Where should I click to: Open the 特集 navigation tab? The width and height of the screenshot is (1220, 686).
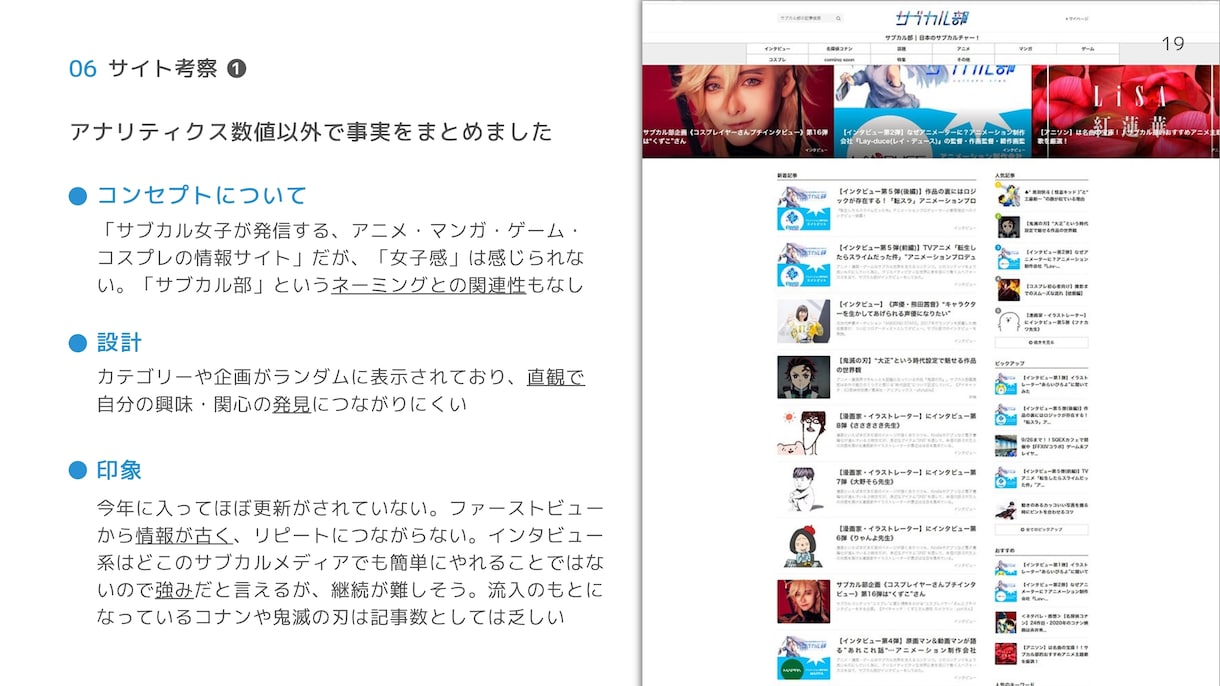pyautogui.click(x=901, y=60)
